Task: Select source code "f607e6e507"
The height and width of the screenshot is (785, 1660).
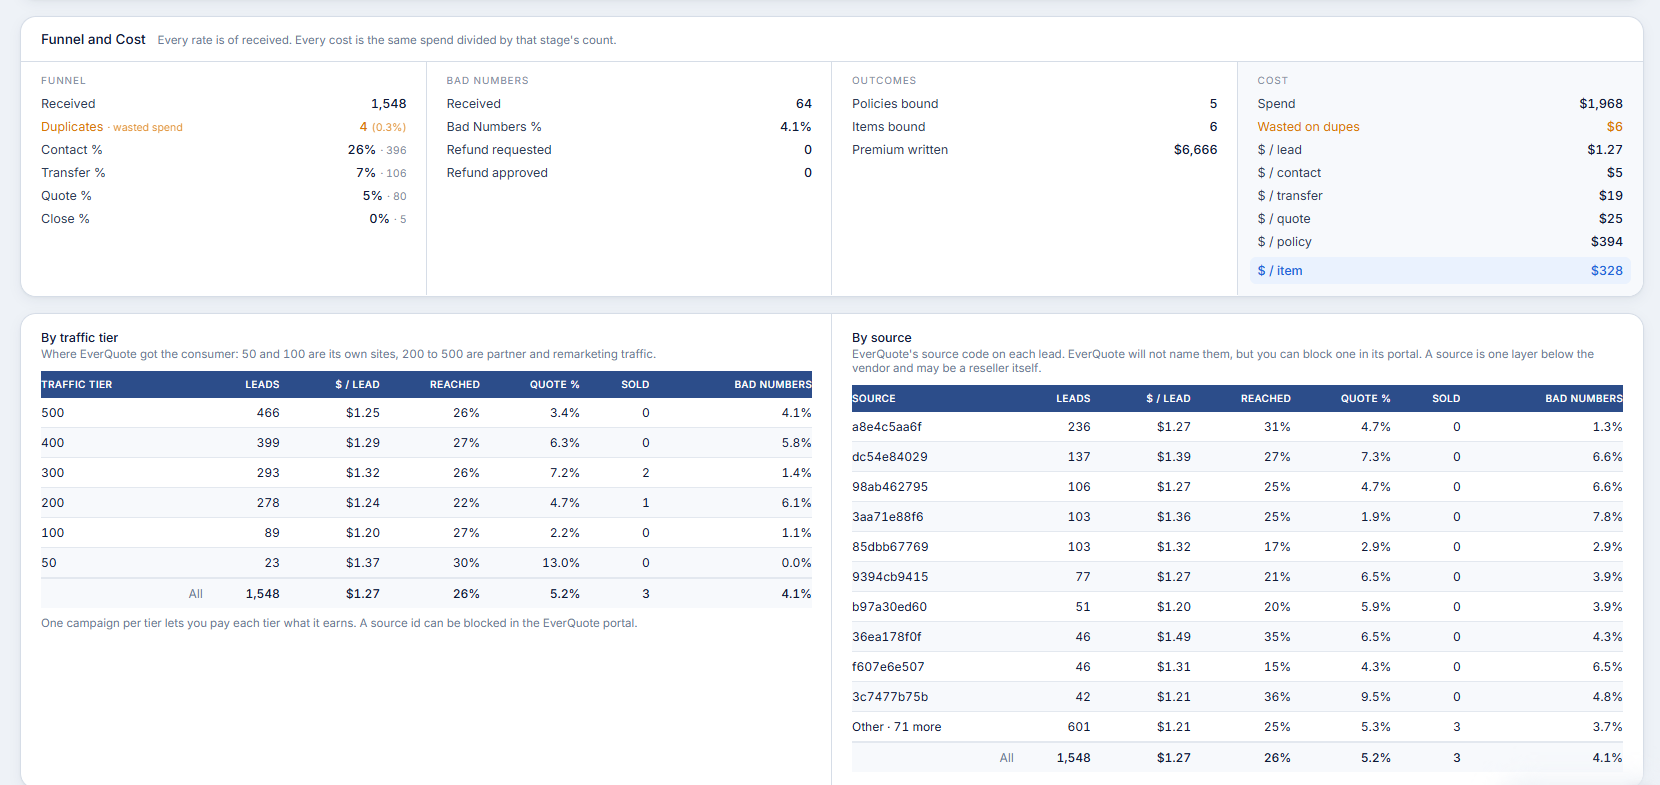Action: point(888,667)
